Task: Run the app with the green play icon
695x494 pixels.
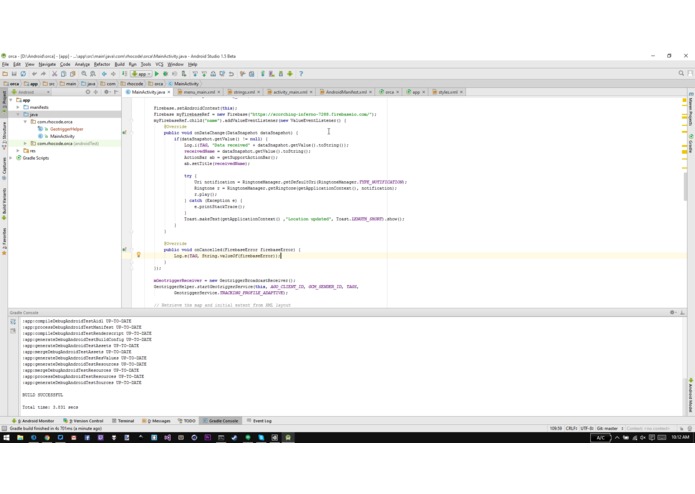Action: [x=156, y=74]
